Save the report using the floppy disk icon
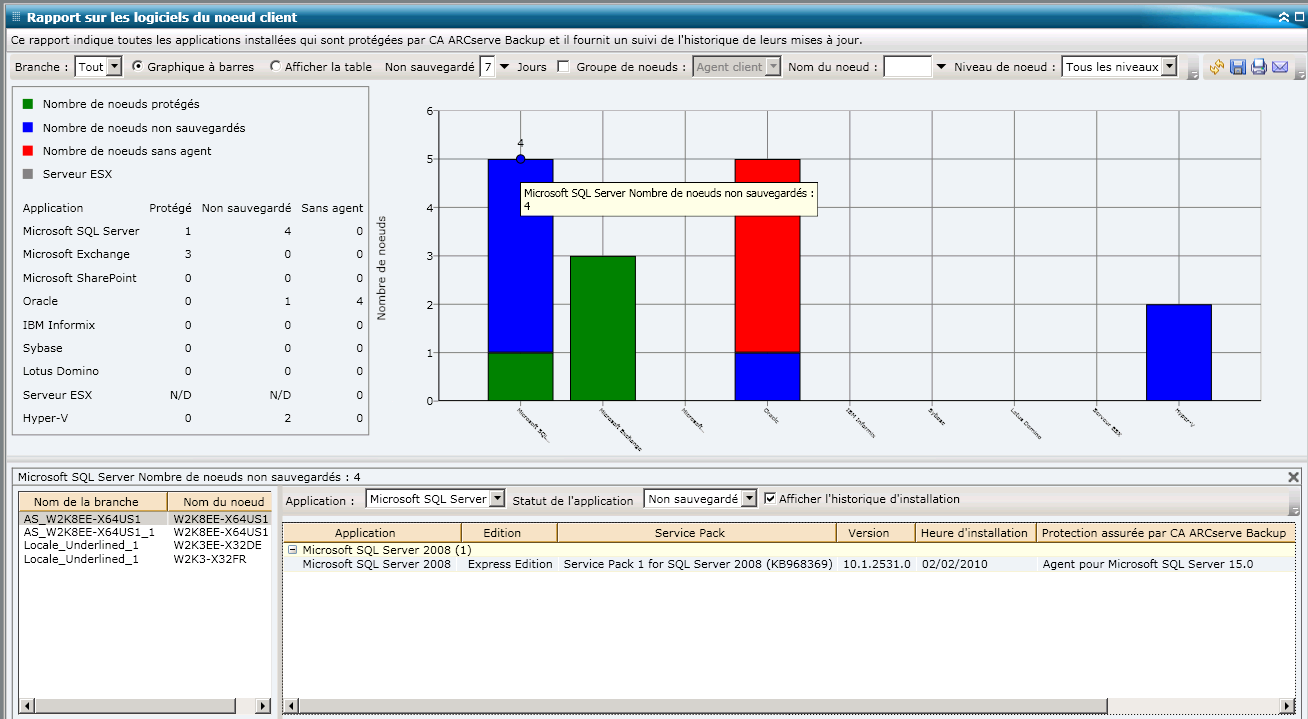The height and width of the screenshot is (719, 1308). 1237,67
